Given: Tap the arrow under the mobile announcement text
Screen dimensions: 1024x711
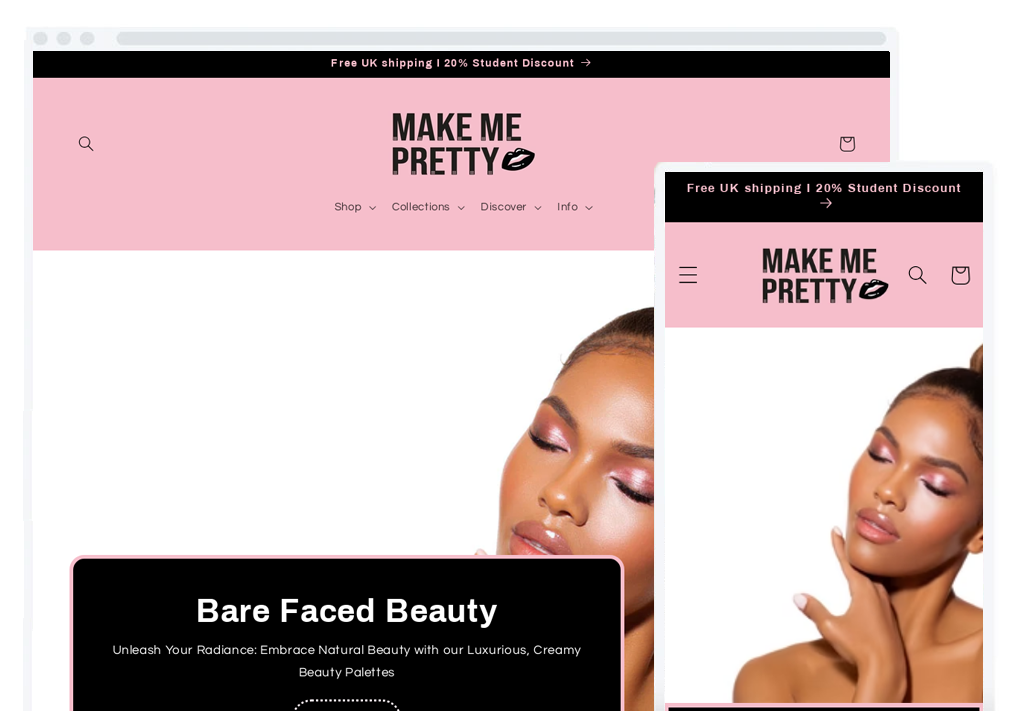Looking at the screenshot, I should [x=825, y=204].
